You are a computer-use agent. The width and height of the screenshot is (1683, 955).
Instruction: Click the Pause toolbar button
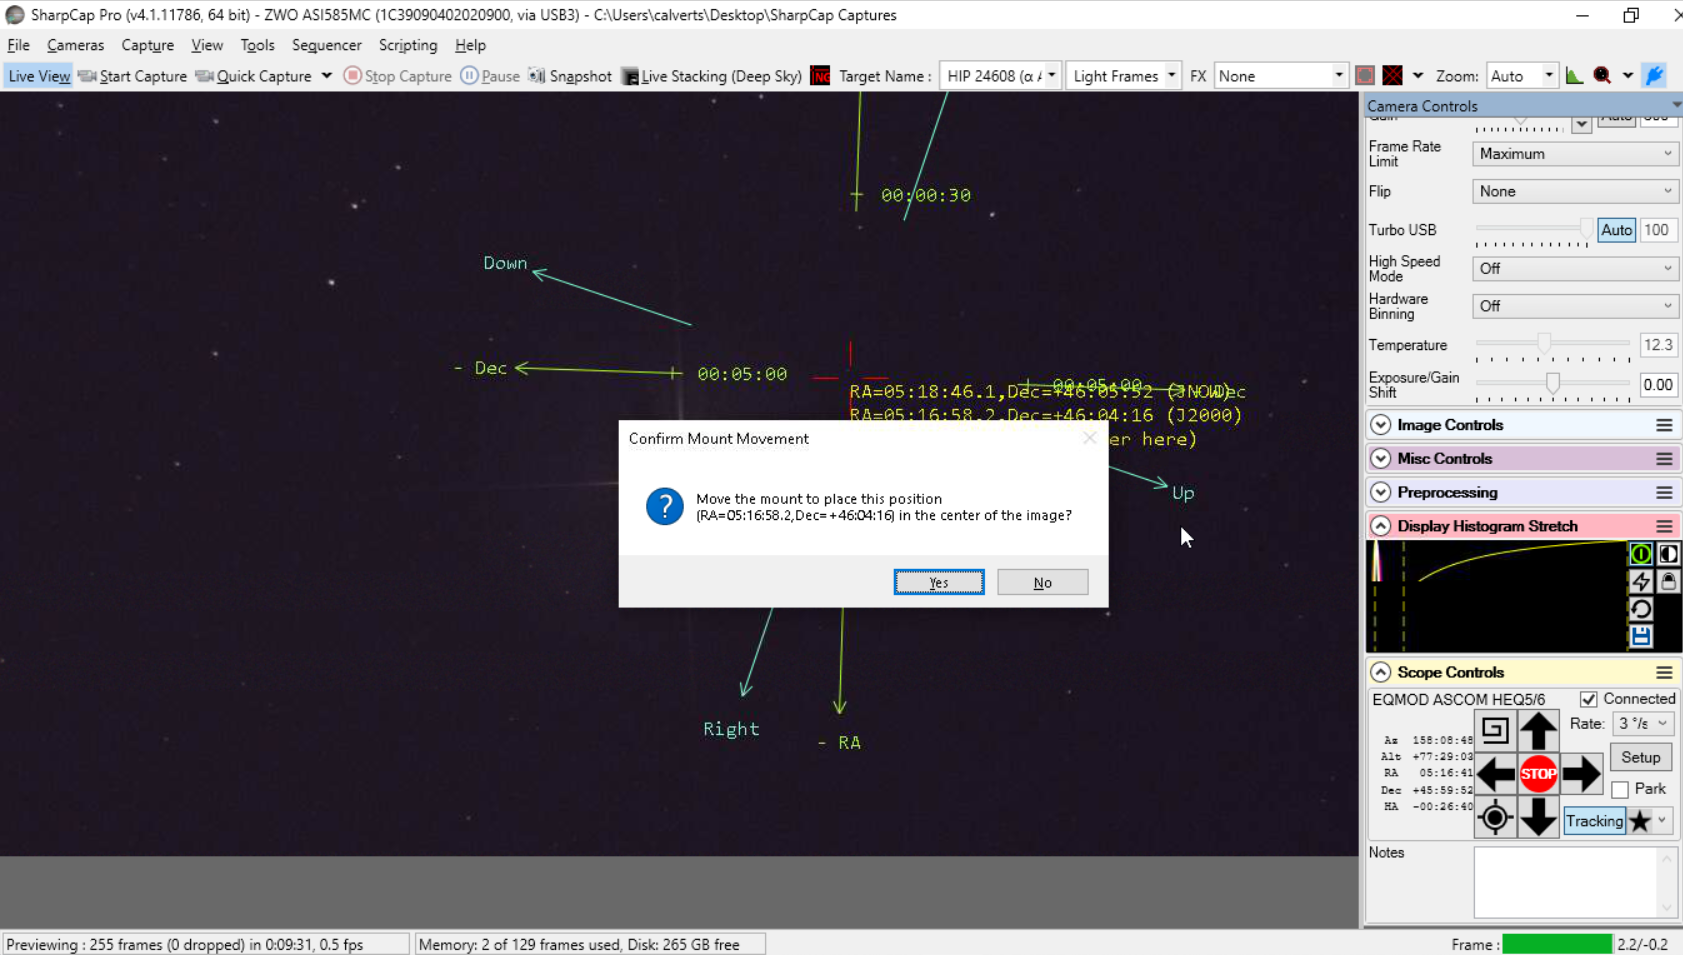[490, 76]
